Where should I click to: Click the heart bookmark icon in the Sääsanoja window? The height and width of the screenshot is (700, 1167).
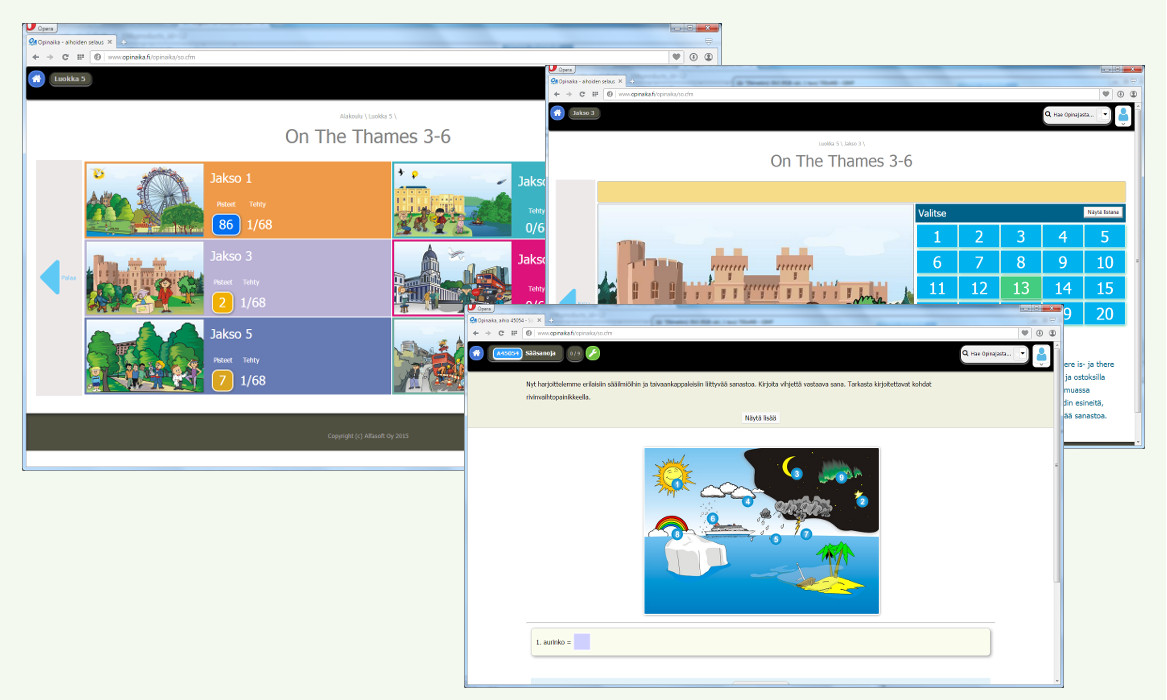point(1025,333)
